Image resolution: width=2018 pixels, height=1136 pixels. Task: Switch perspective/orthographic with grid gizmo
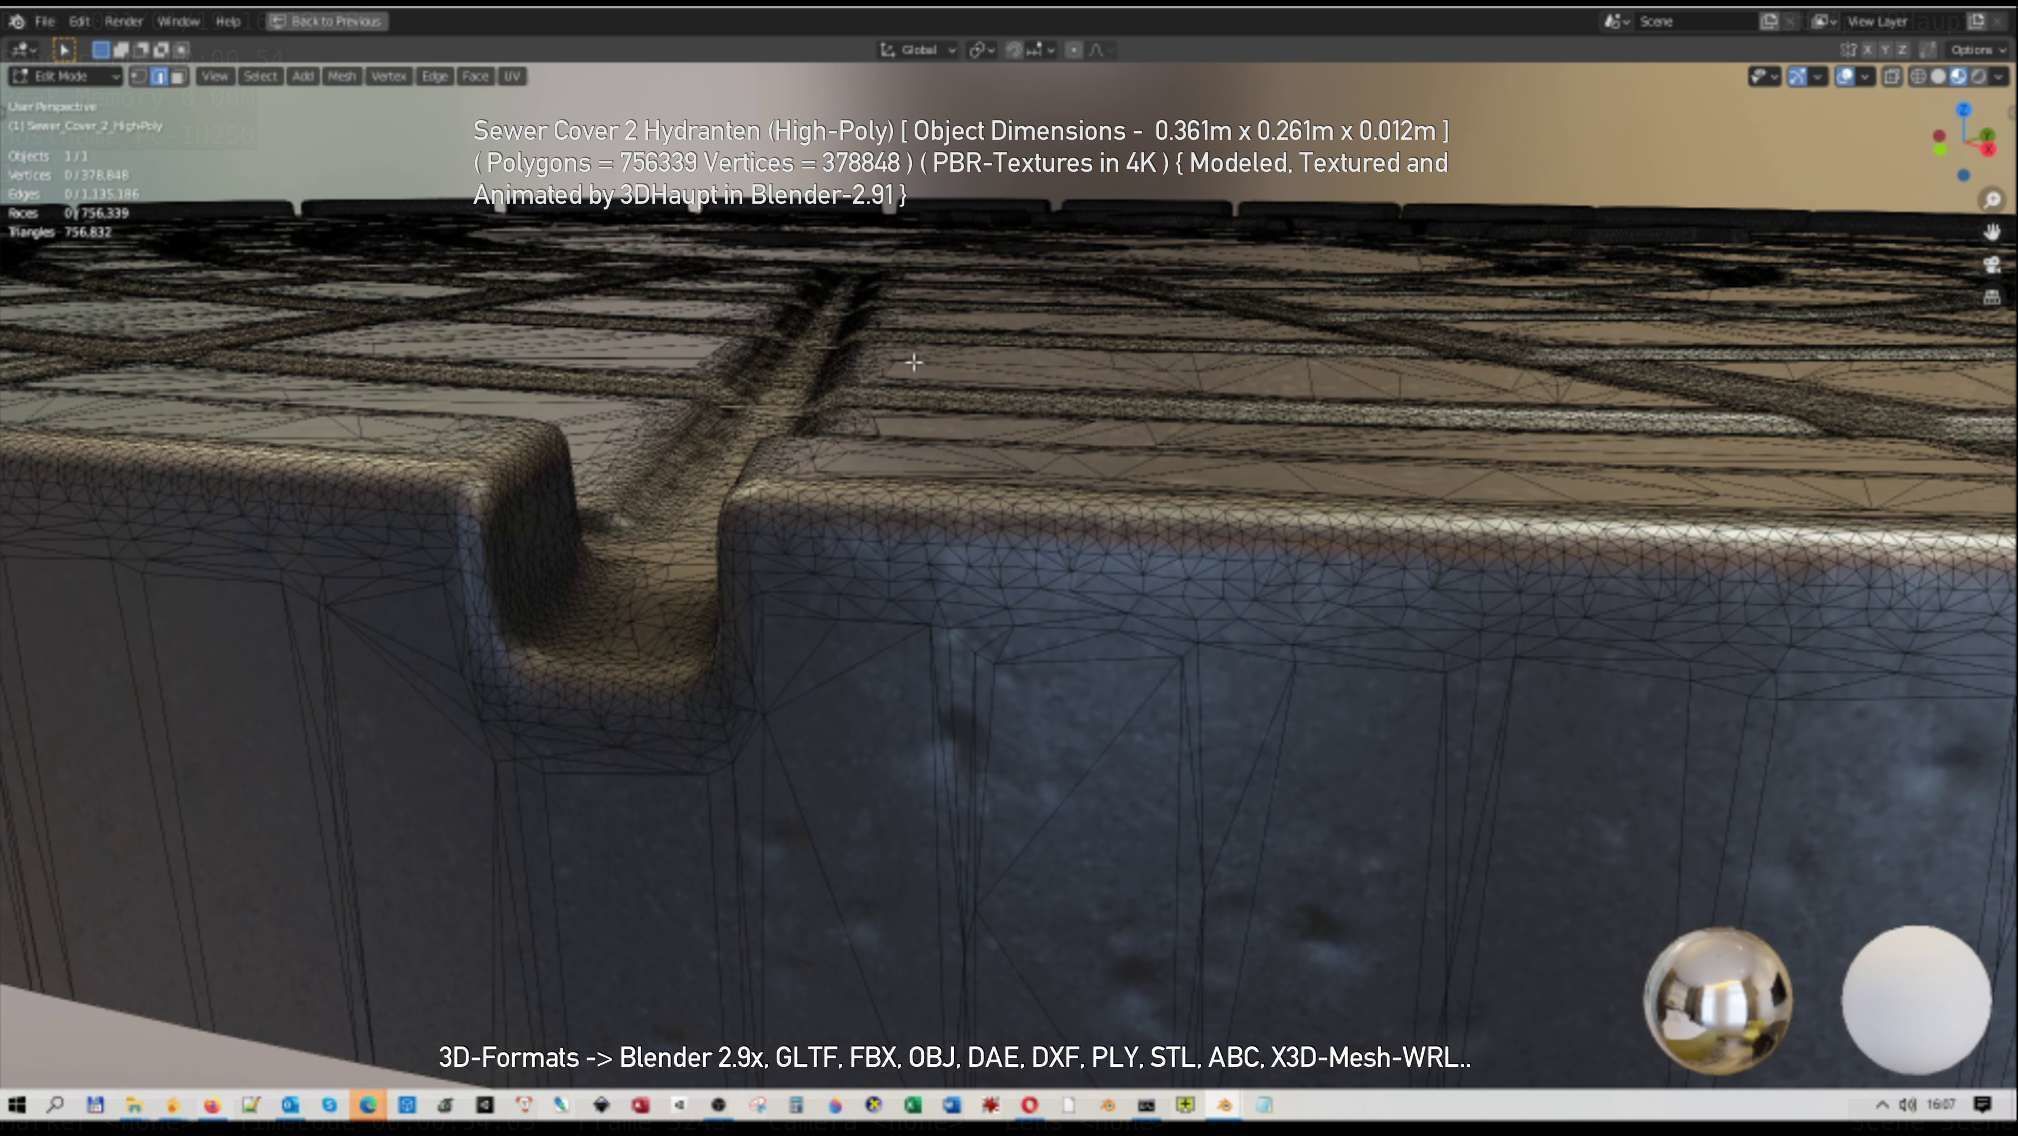[x=1992, y=298]
